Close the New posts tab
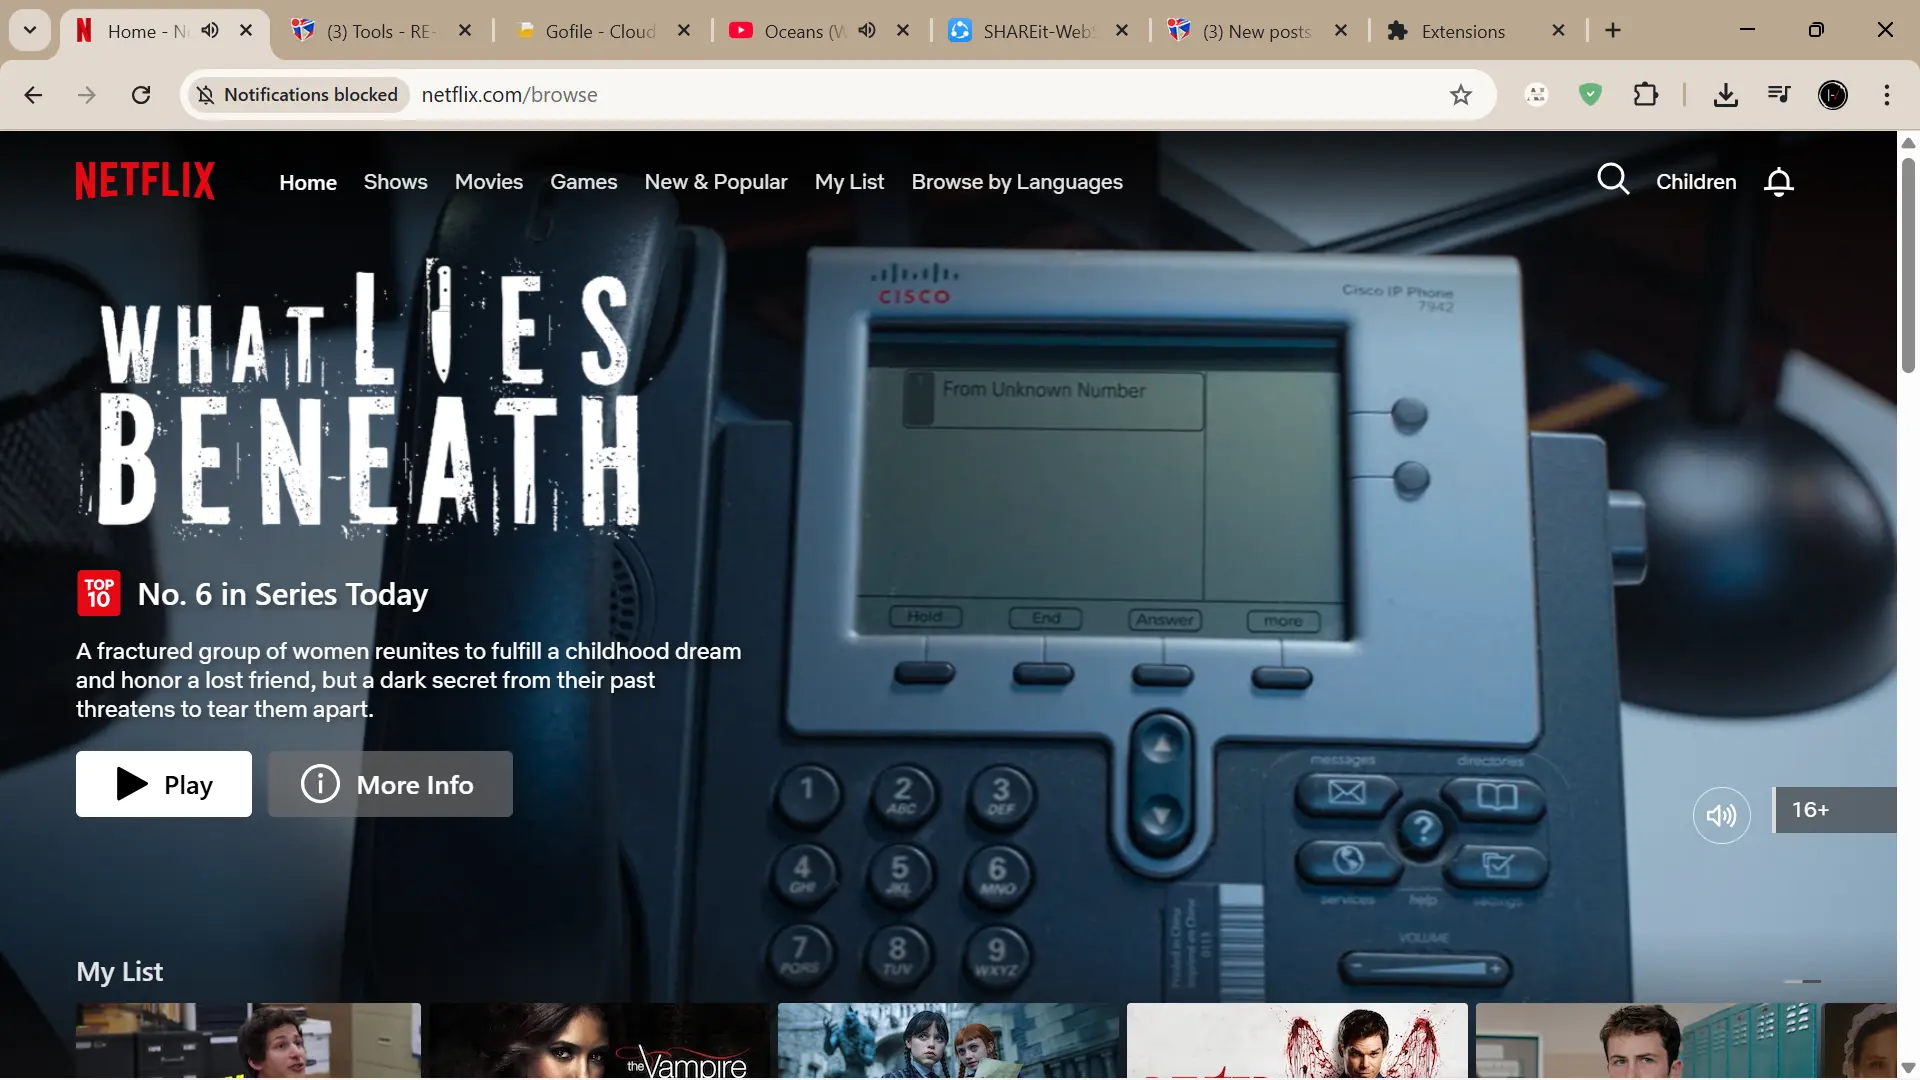The height and width of the screenshot is (1080, 1920). [1341, 30]
